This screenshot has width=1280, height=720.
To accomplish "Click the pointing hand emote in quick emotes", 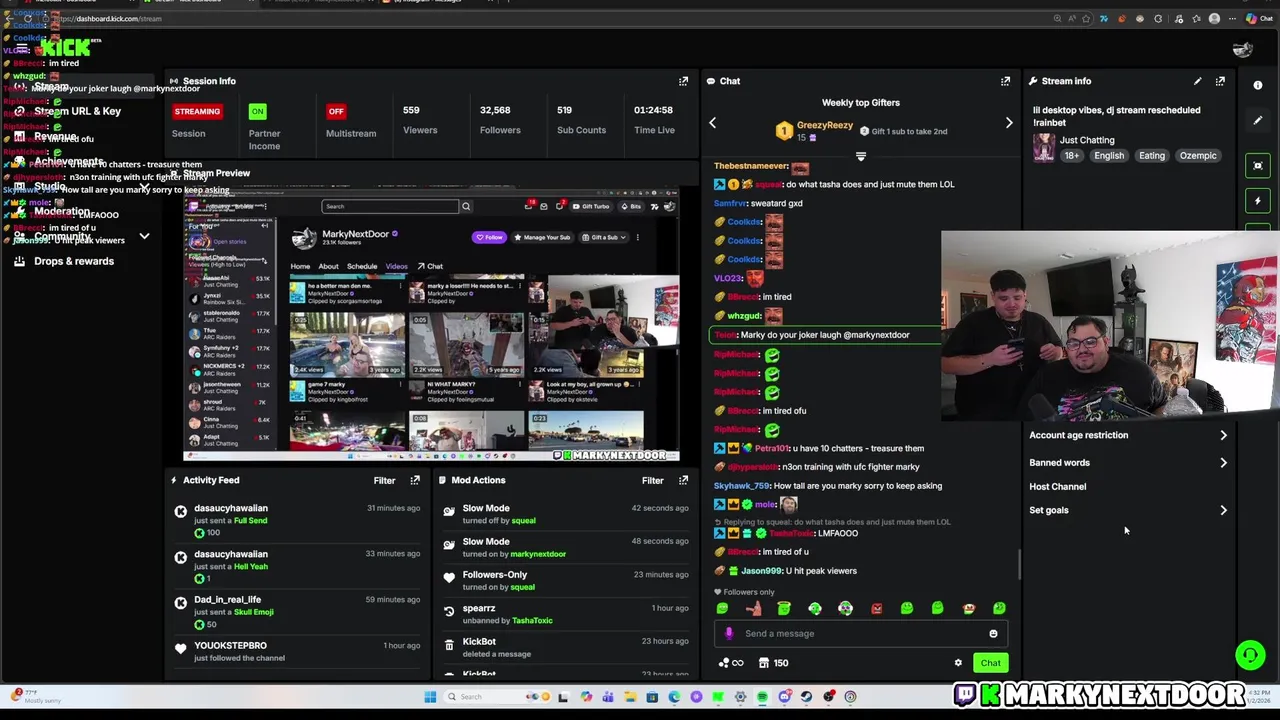I will [753, 608].
